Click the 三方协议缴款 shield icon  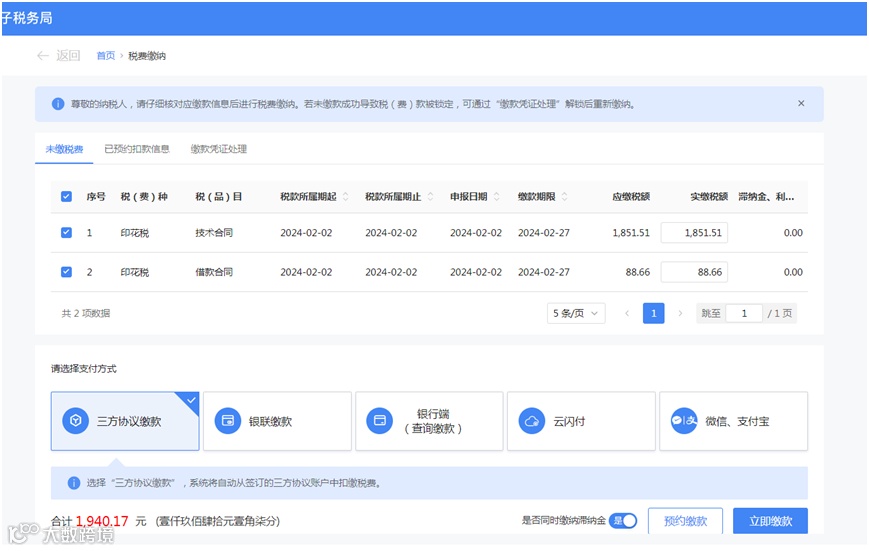pyautogui.click(x=75, y=421)
